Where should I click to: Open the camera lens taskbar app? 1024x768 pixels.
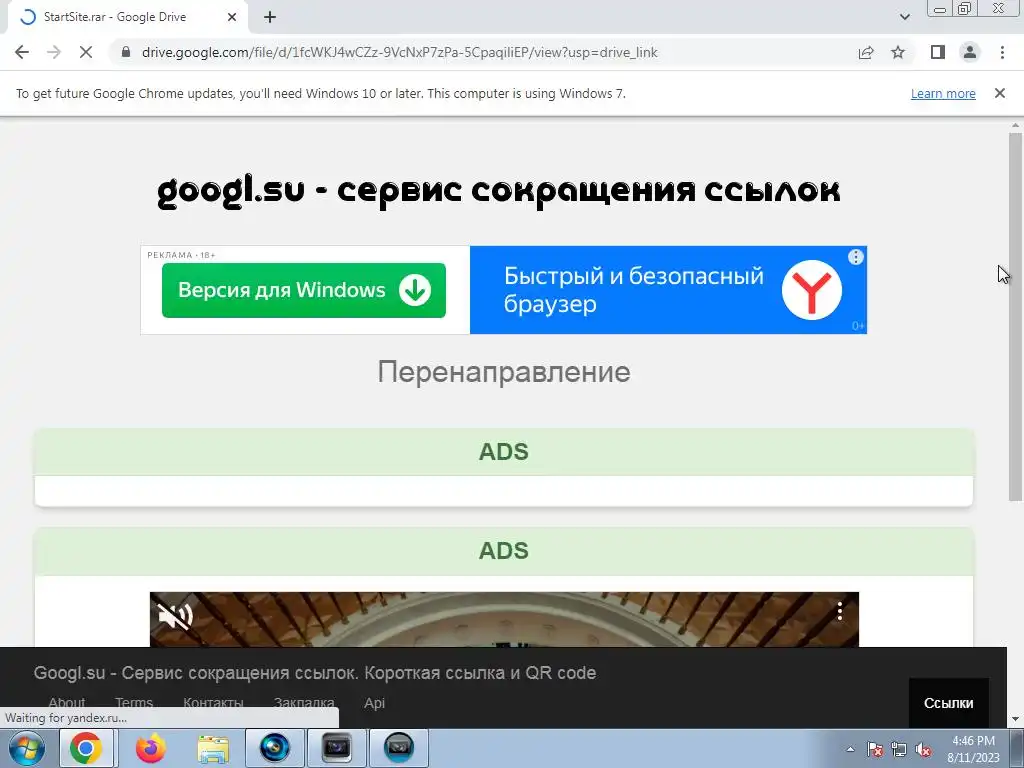[274, 748]
